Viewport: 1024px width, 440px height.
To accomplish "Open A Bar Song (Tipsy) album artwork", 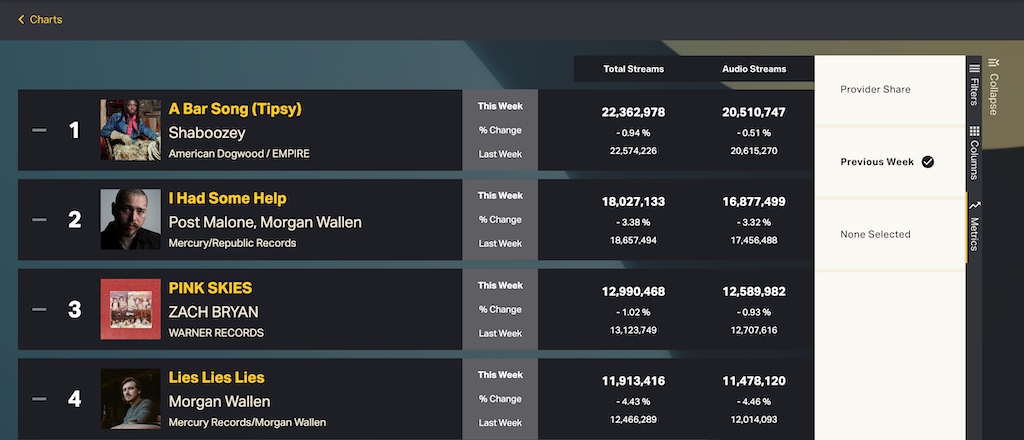I will [130, 130].
